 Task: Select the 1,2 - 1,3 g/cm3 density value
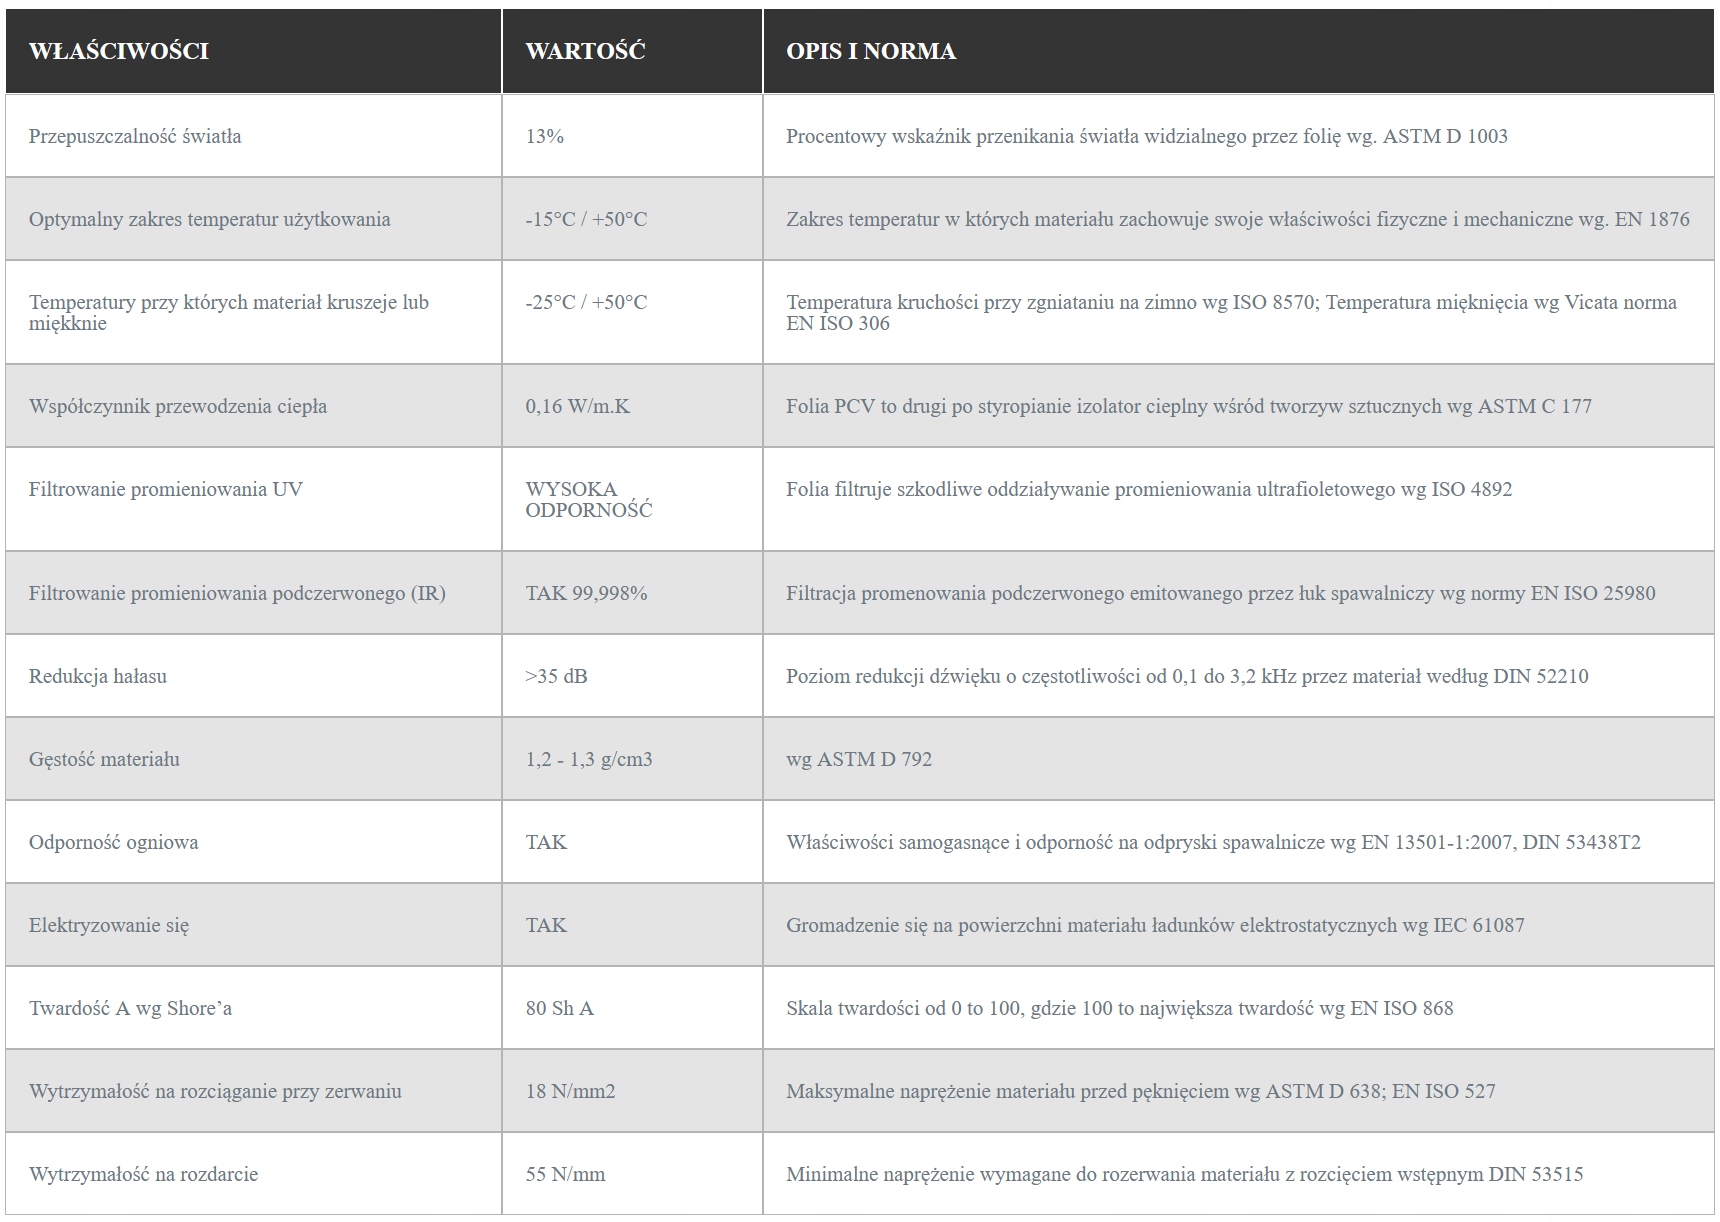click(x=588, y=759)
